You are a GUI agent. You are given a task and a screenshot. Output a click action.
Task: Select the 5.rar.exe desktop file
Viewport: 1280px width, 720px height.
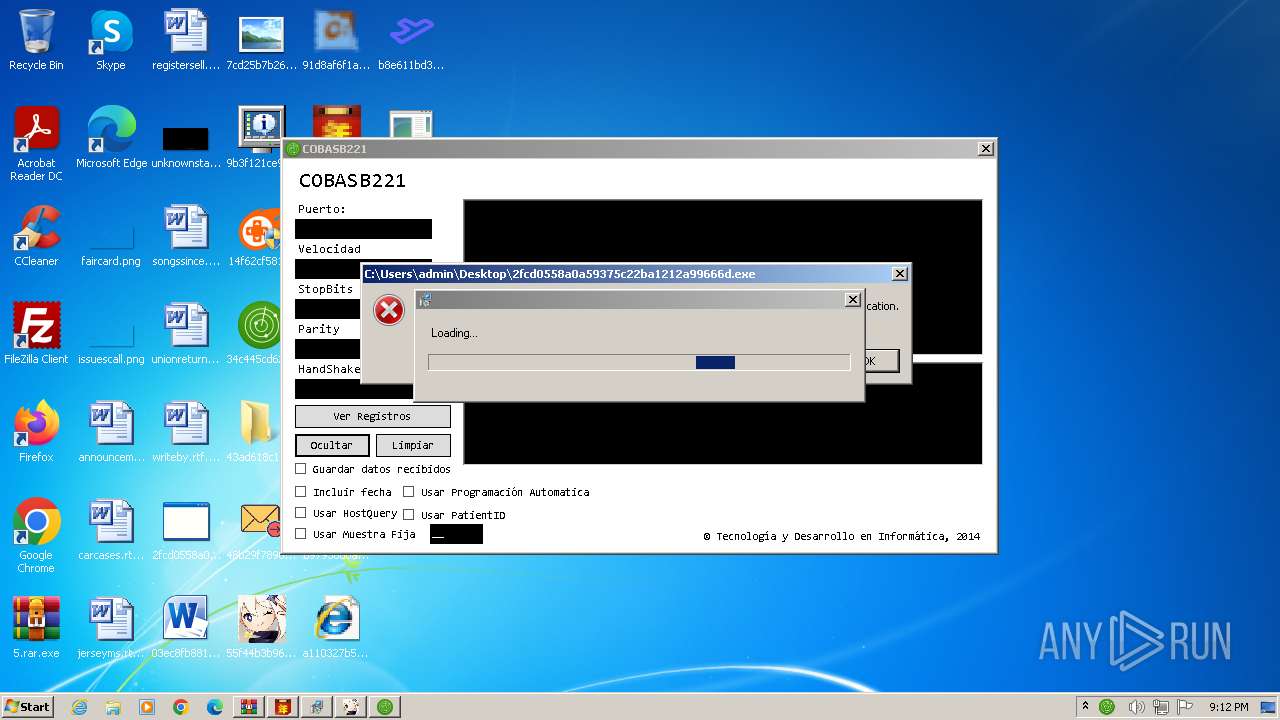click(x=36, y=628)
